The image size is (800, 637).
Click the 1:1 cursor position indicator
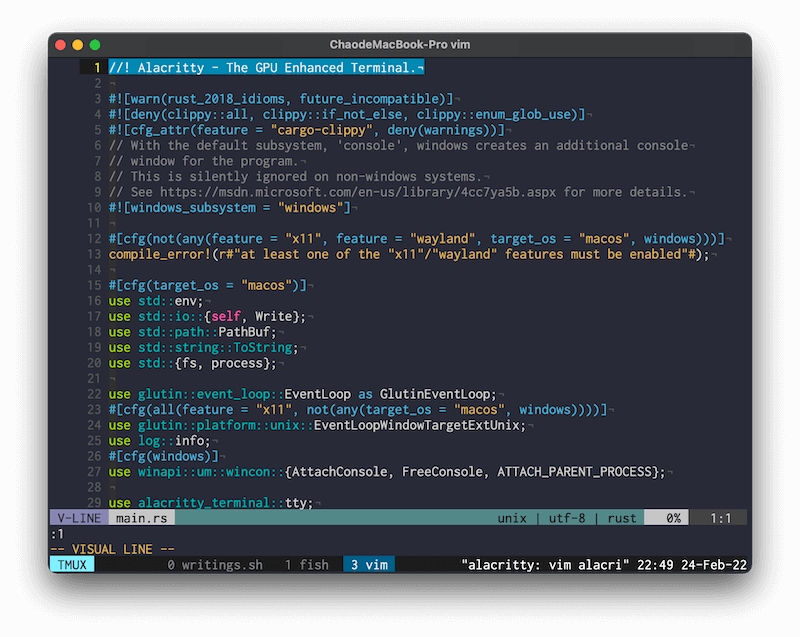tap(720, 518)
